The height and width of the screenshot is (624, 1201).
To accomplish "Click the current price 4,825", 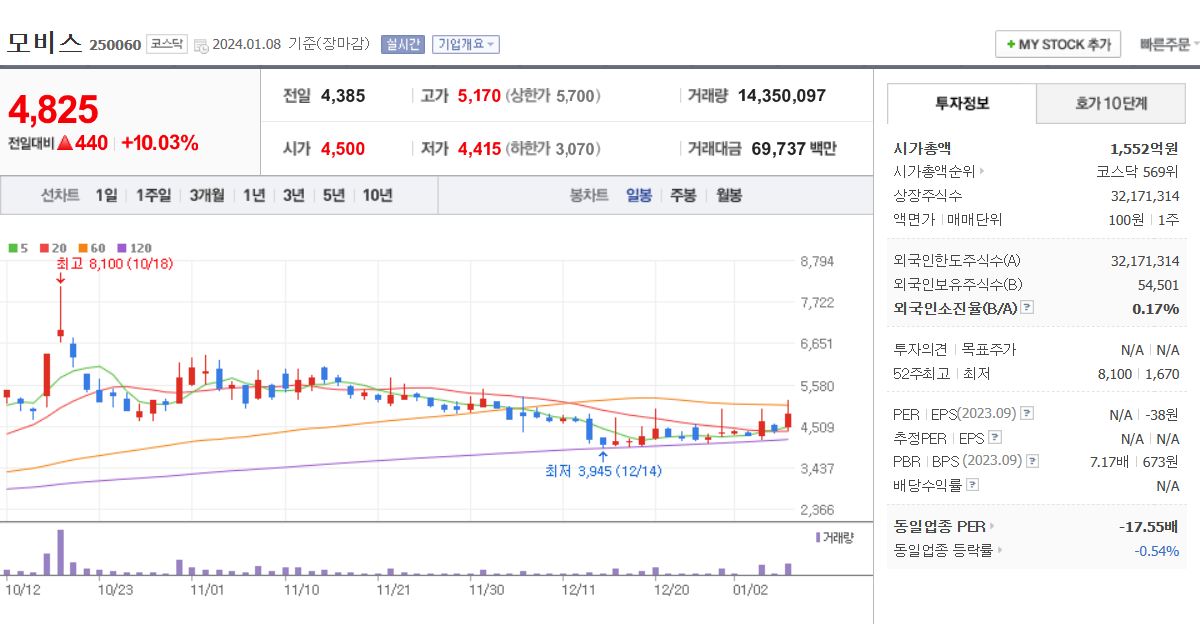I will (53, 110).
